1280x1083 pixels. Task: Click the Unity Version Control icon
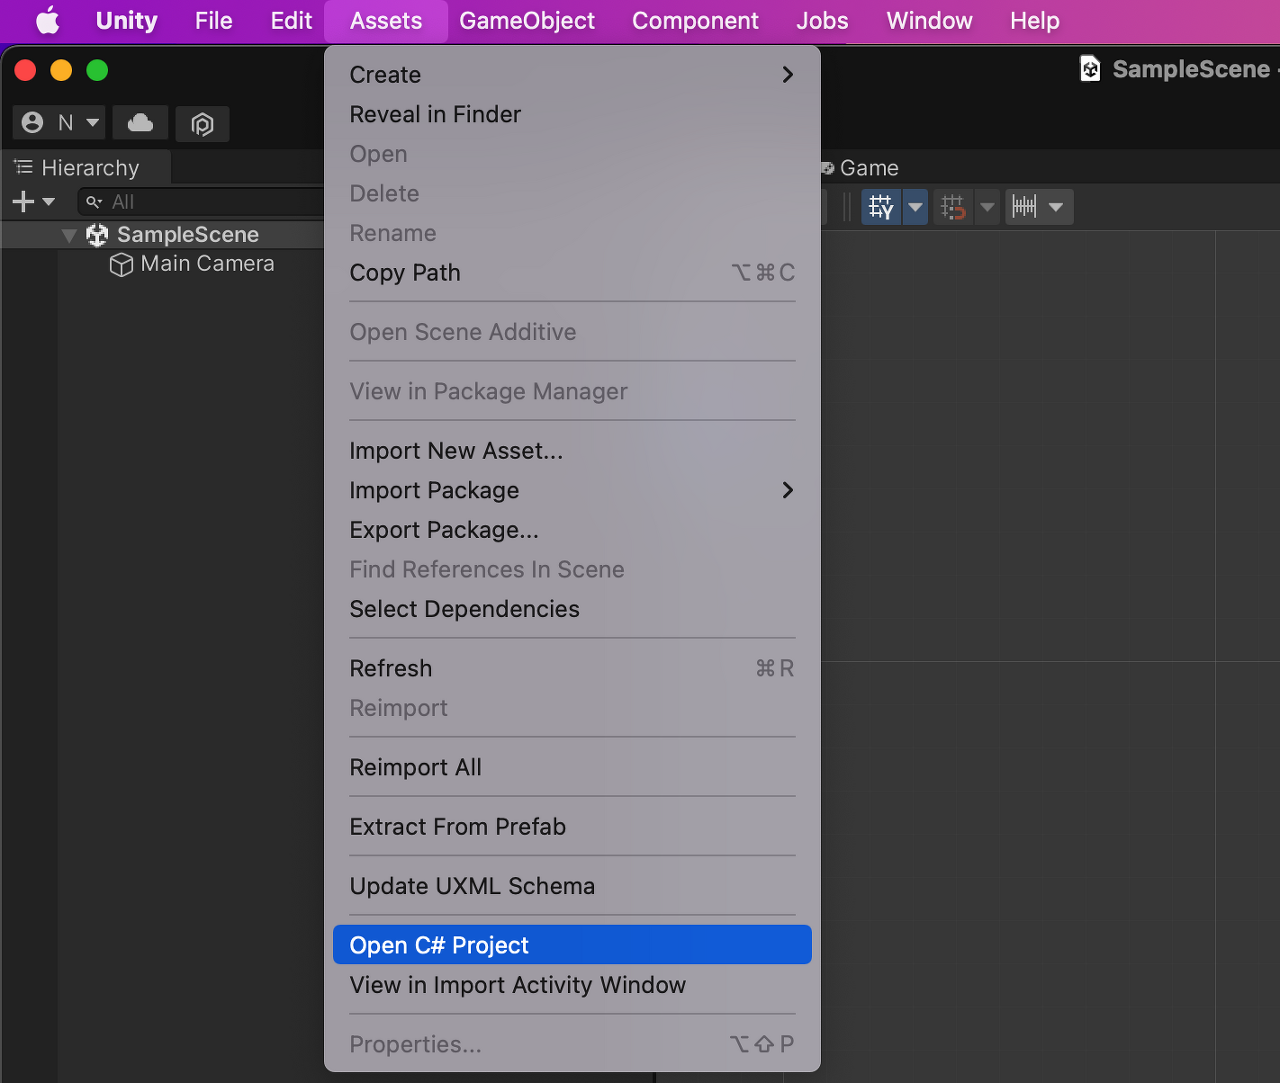[202, 124]
